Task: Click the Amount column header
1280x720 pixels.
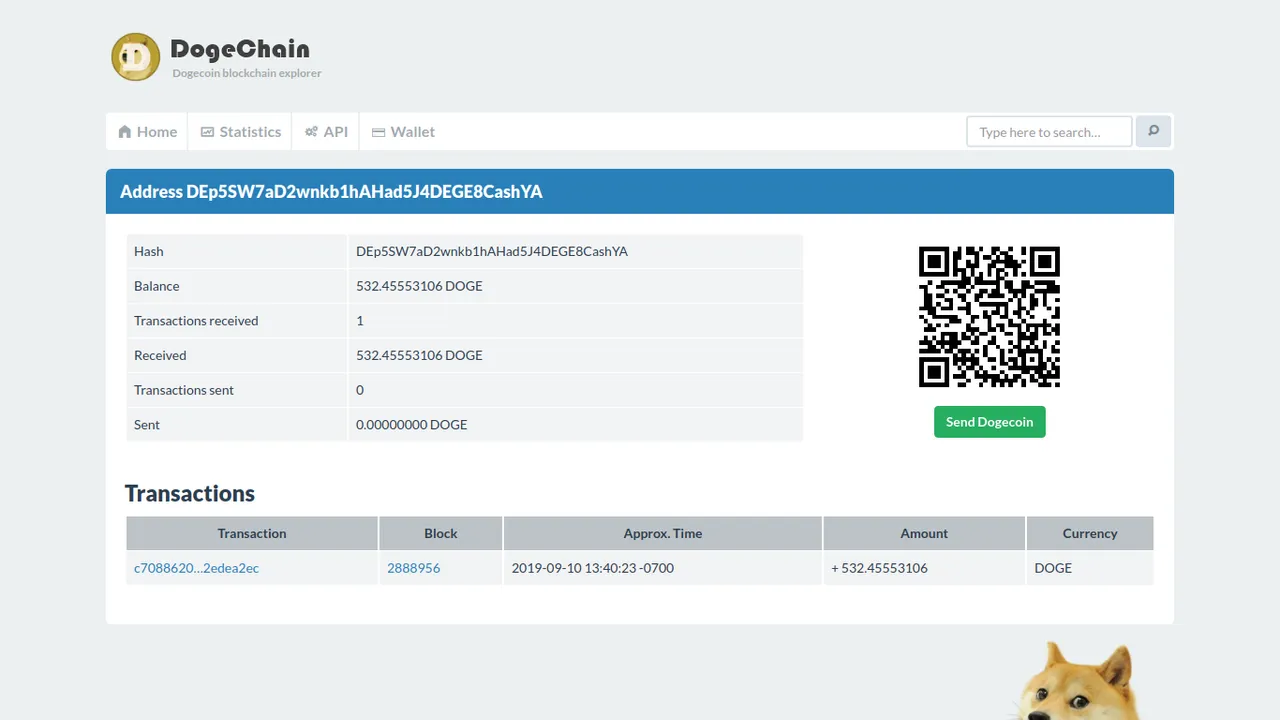Action: click(x=924, y=533)
